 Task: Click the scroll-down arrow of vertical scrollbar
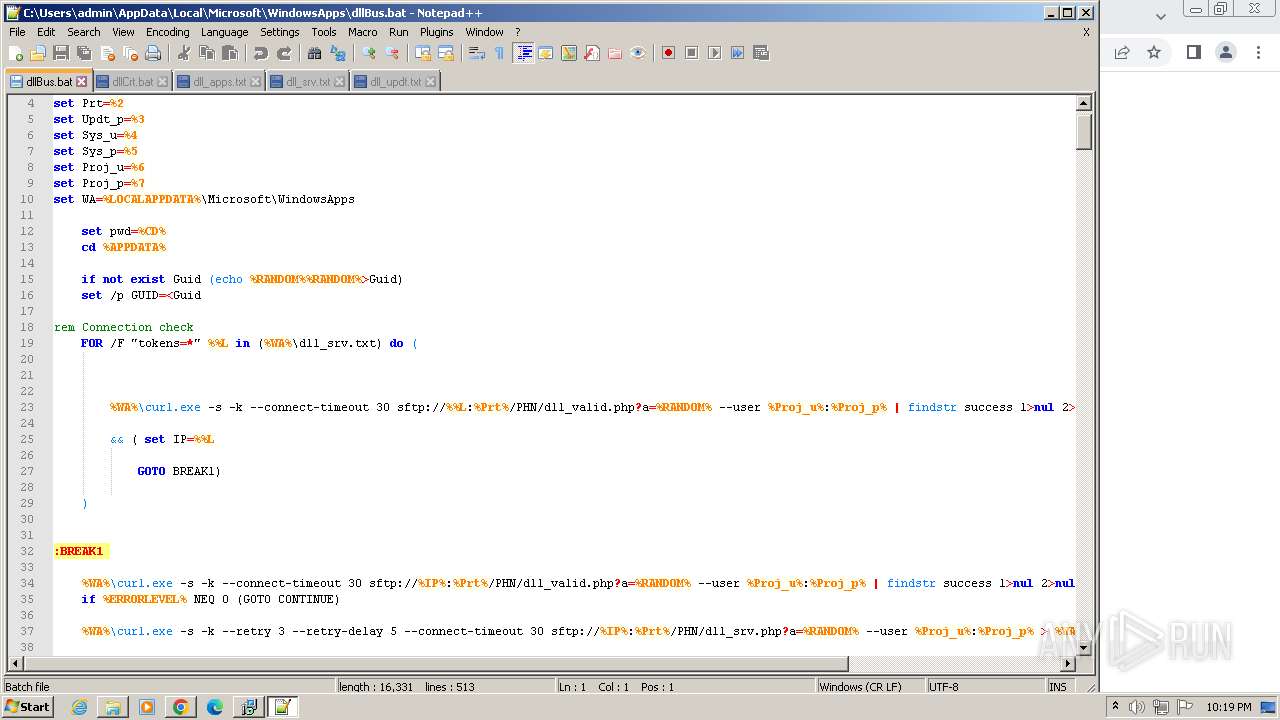(1083, 647)
